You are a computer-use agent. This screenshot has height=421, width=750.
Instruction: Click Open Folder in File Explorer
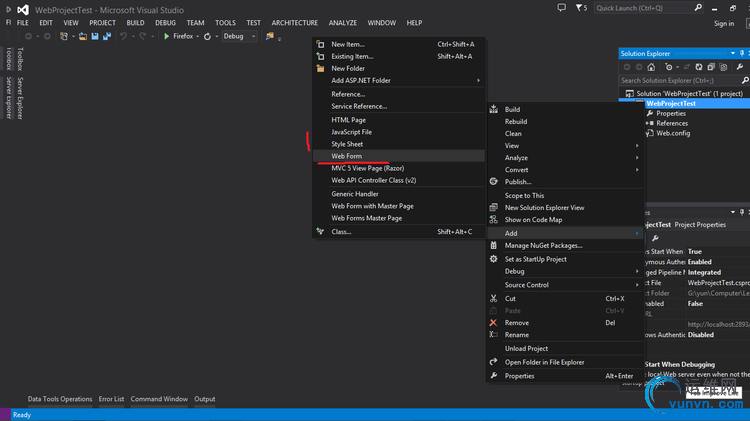pyautogui.click(x=565, y=362)
